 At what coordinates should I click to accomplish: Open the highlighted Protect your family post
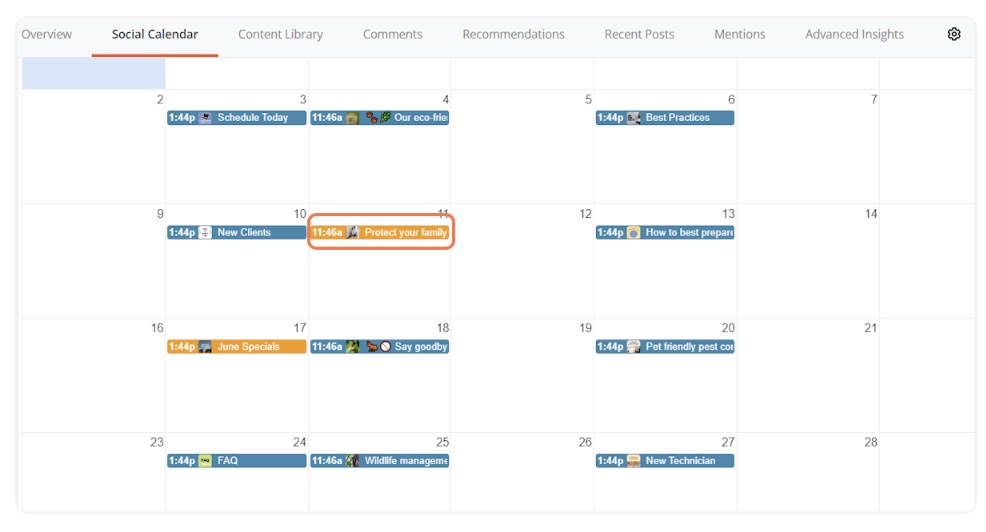380,233
